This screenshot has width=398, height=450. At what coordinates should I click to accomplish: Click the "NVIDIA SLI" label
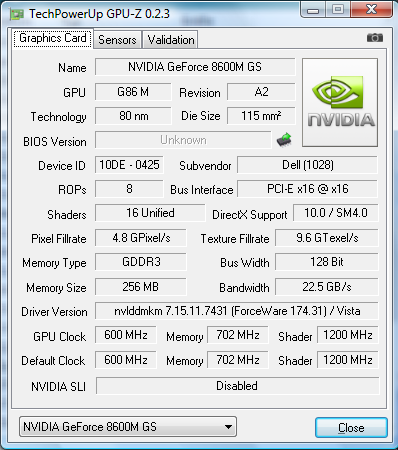point(58,387)
